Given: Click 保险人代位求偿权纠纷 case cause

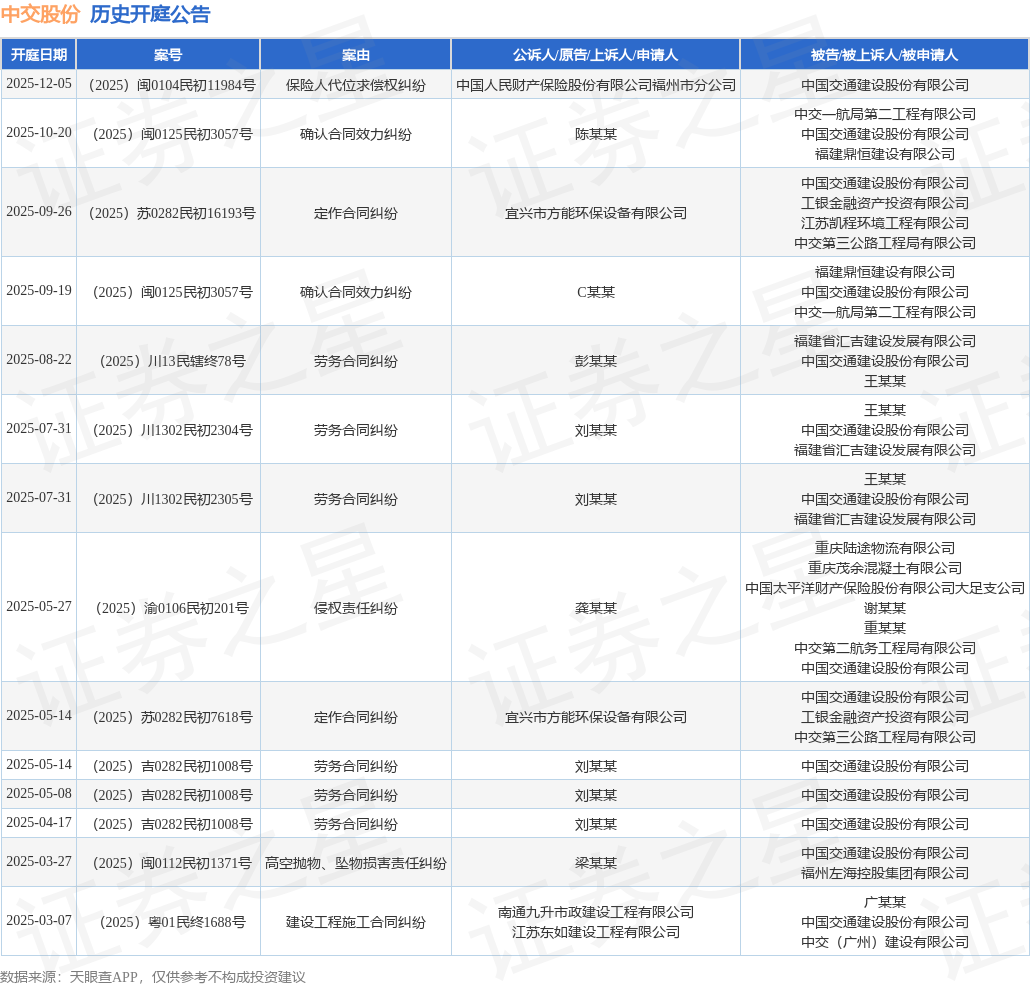Looking at the screenshot, I should [x=355, y=85].
